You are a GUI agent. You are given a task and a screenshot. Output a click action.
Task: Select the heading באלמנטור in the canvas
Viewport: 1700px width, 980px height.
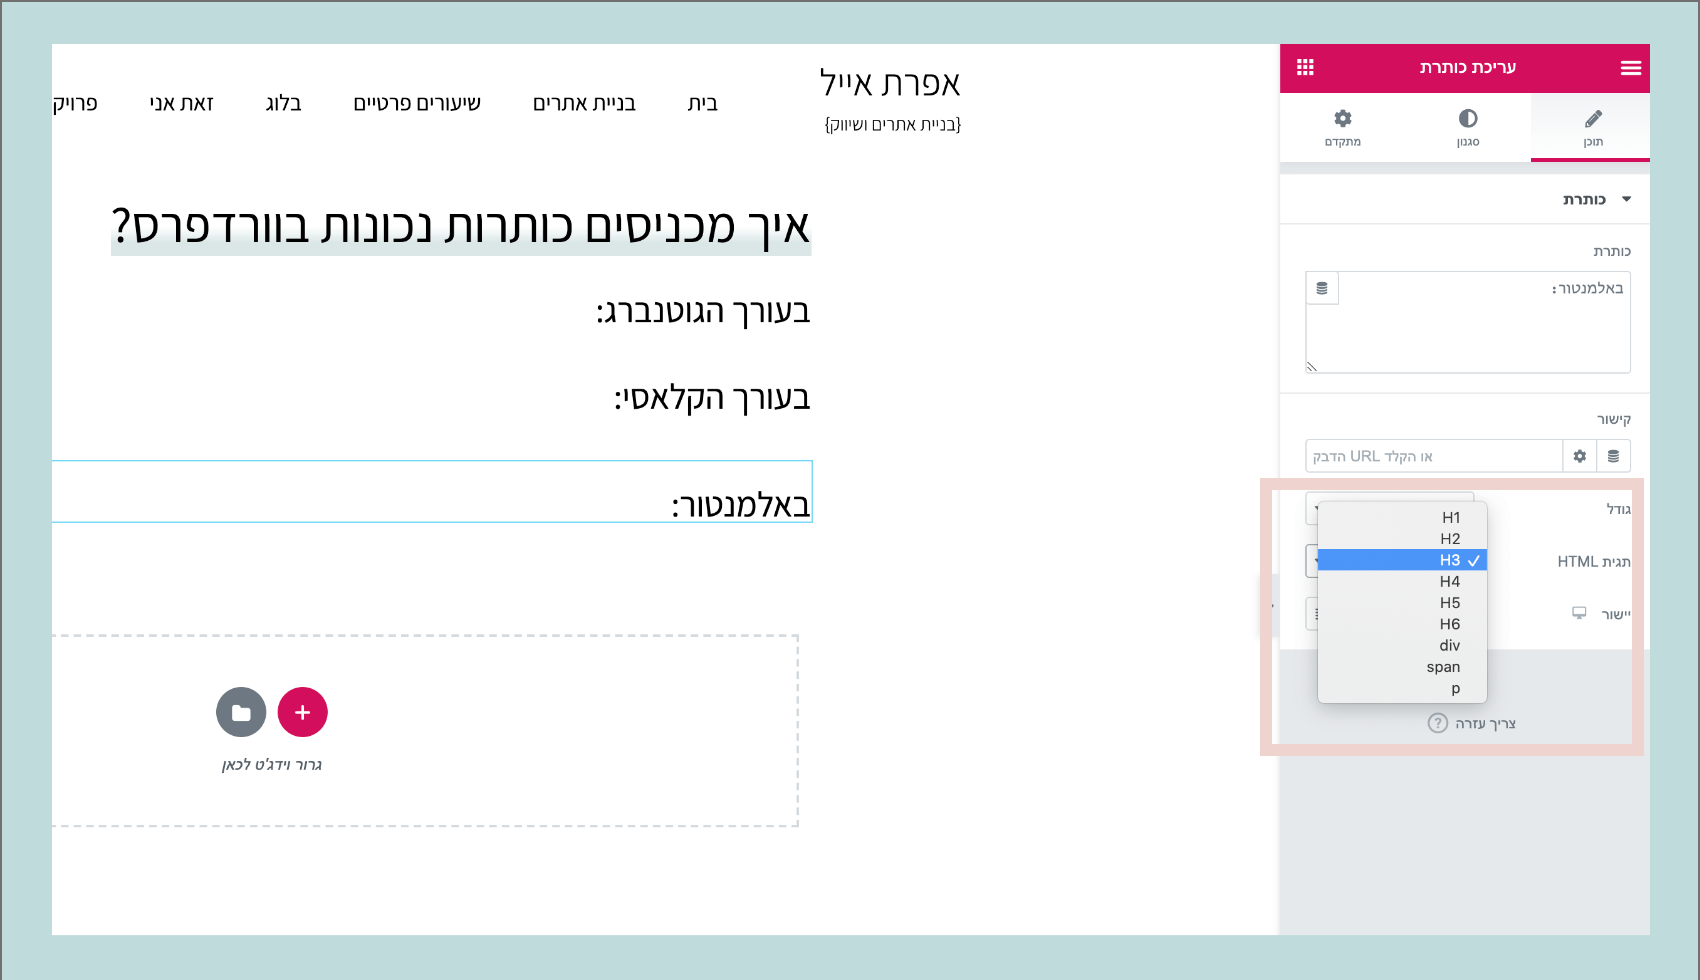point(741,504)
